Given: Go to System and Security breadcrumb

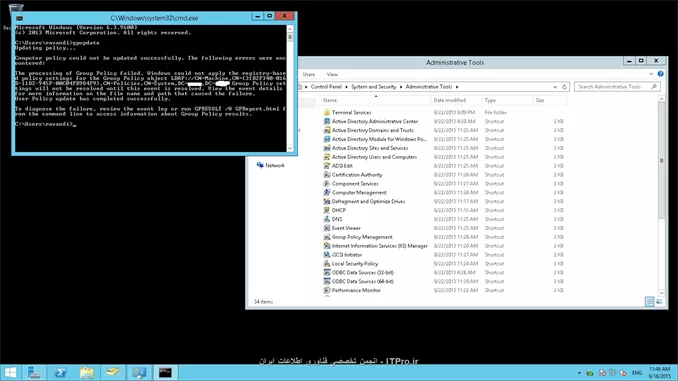Looking at the screenshot, I should point(374,87).
